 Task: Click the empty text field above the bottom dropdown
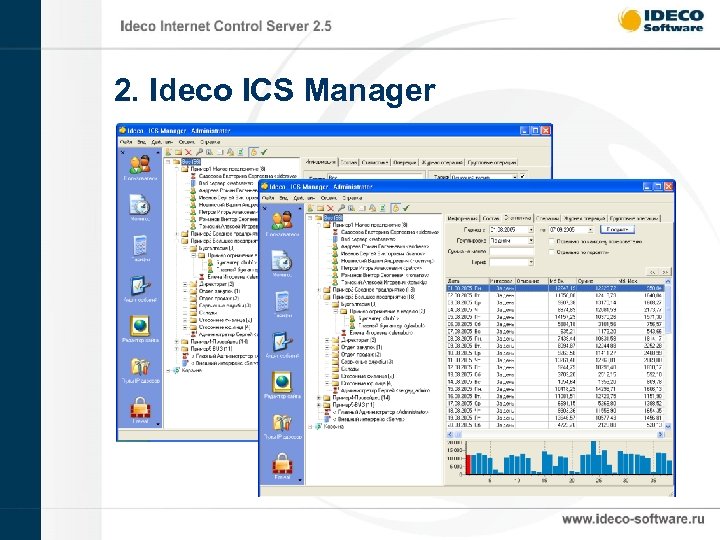click(512, 252)
